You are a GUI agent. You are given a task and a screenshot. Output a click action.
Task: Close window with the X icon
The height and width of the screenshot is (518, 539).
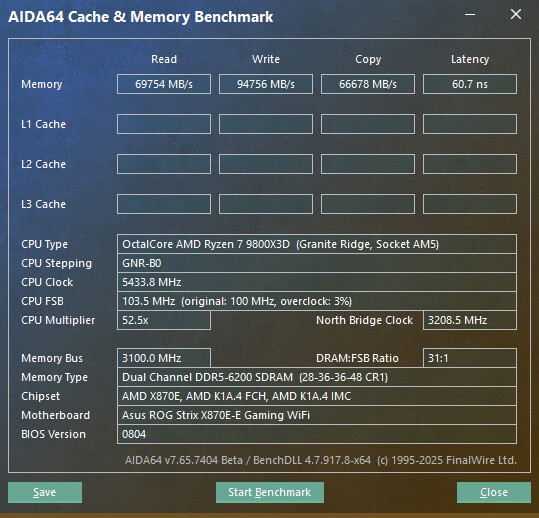click(516, 14)
